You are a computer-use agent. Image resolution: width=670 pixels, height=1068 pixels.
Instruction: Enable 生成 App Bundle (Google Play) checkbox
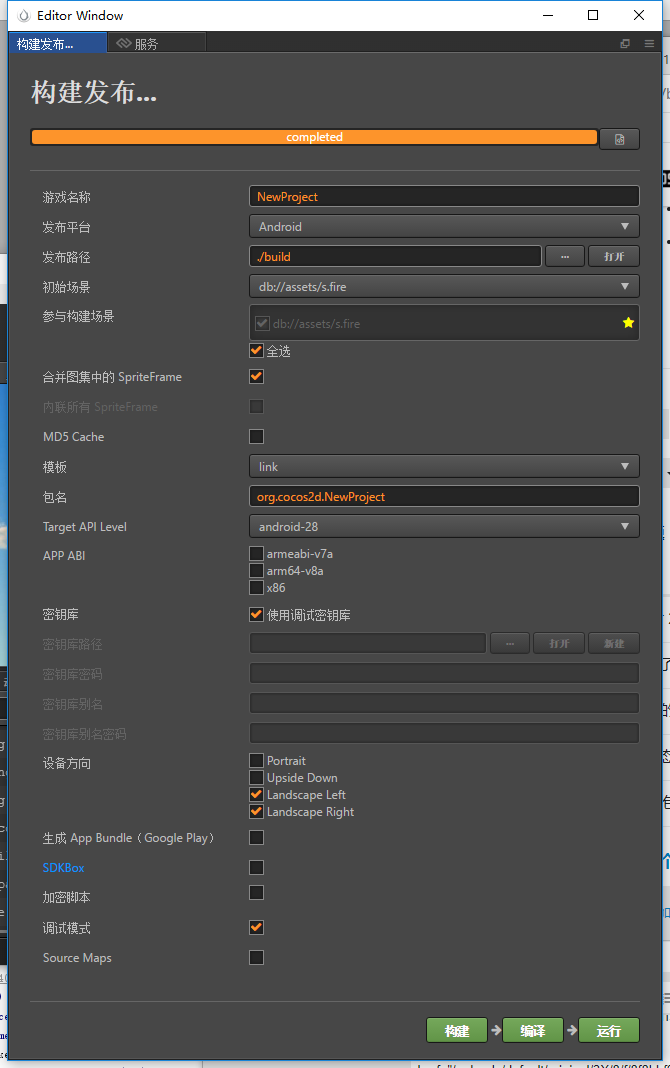(256, 837)
